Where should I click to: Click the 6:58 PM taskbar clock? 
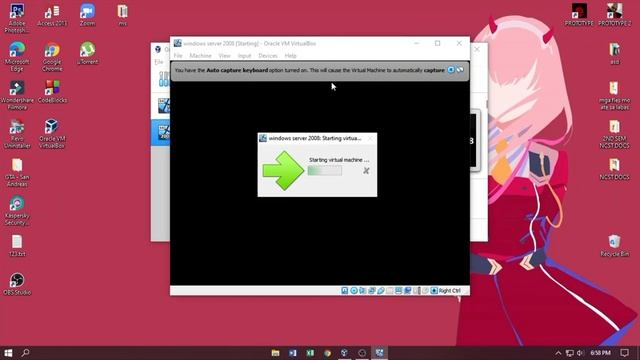coord(600,353)
